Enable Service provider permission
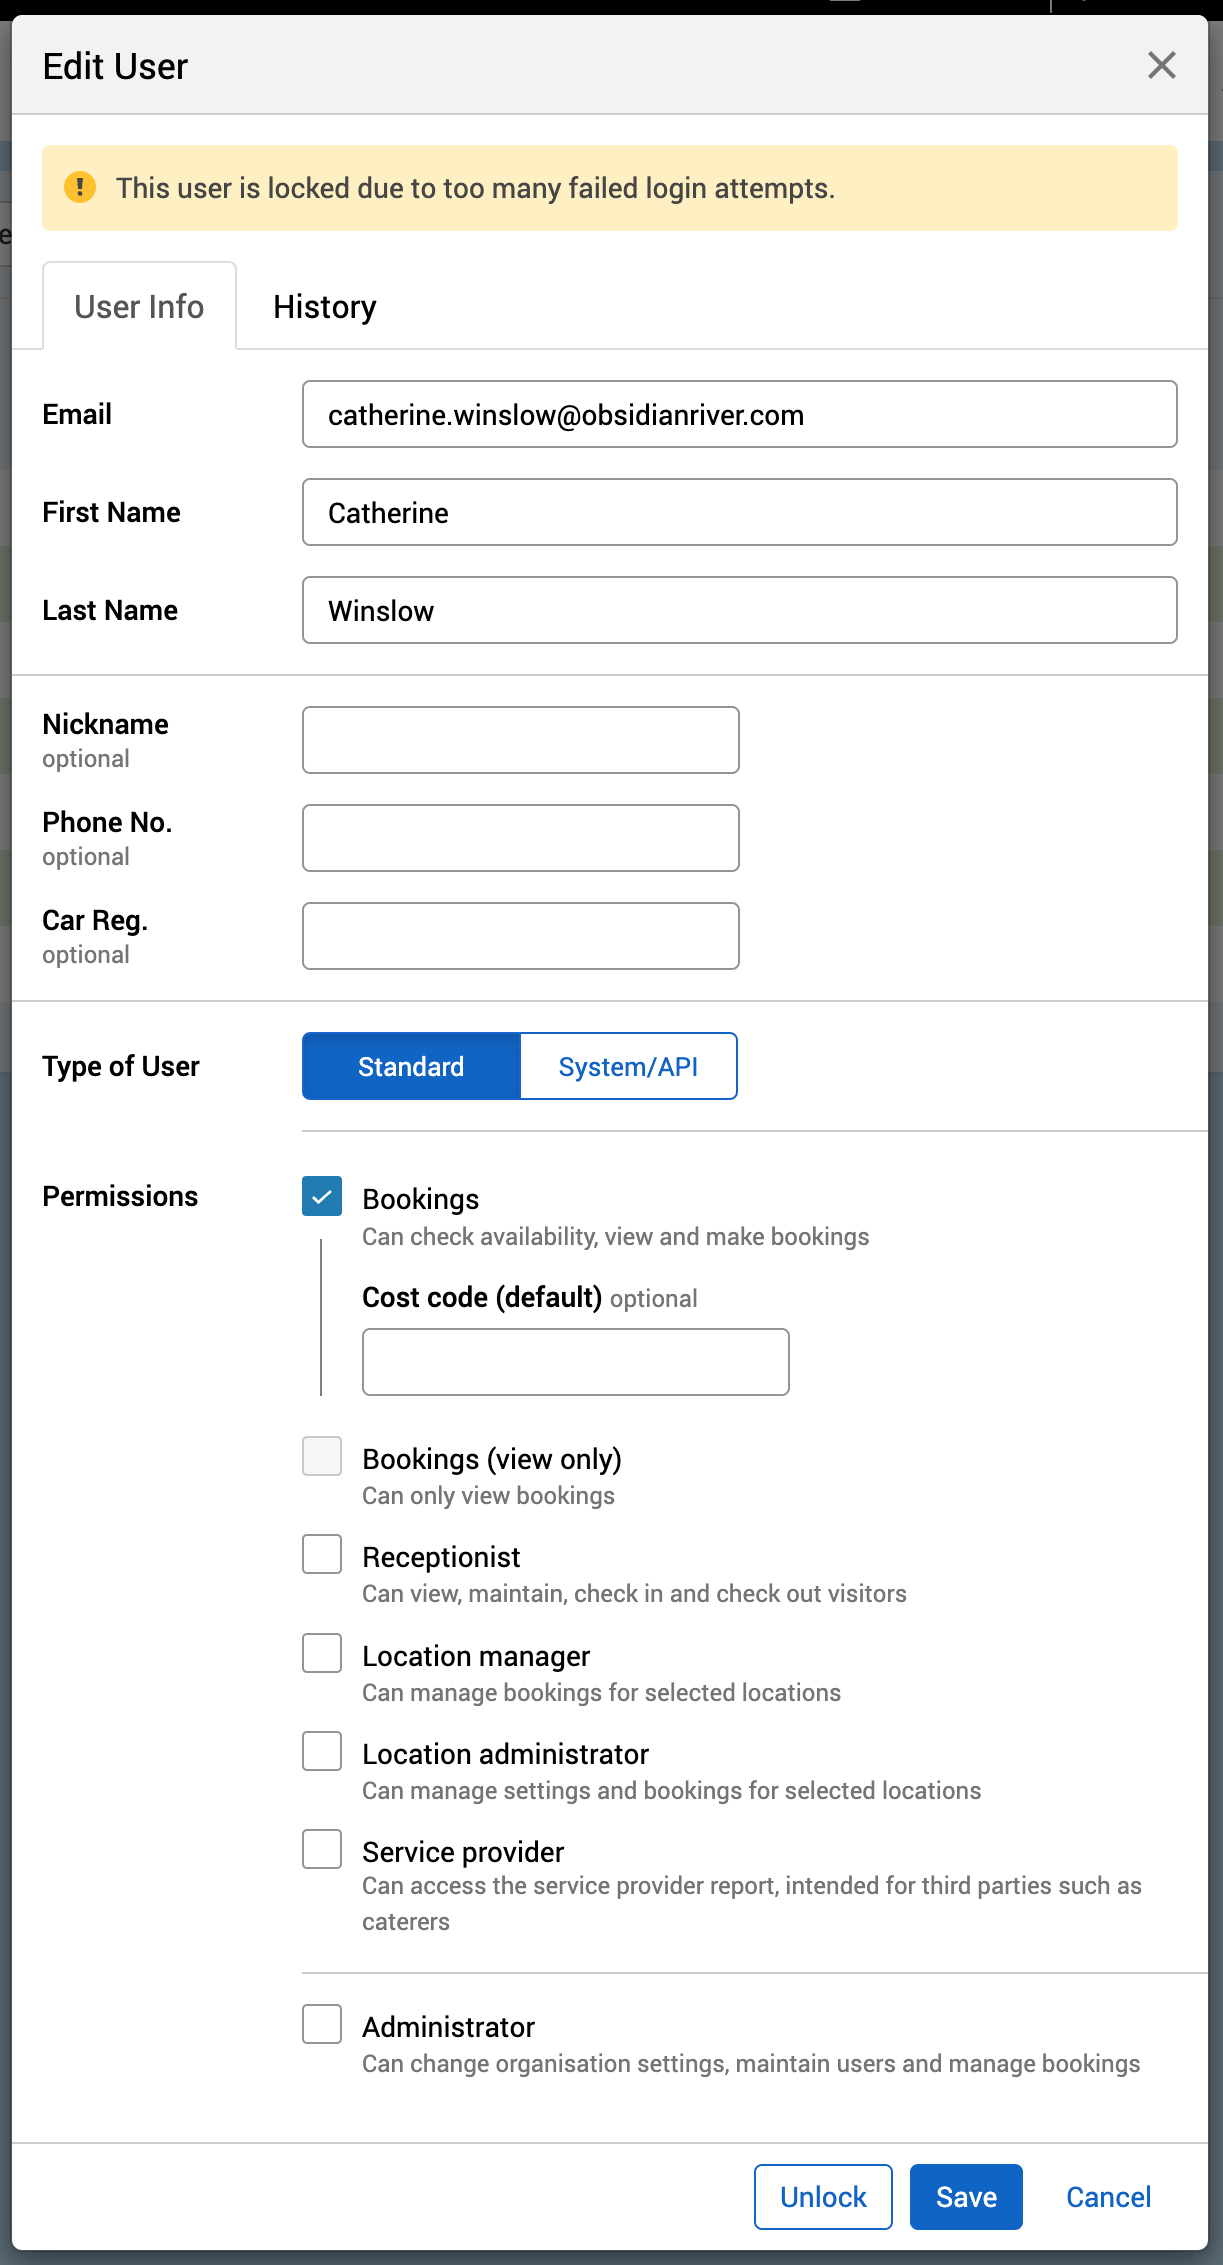Viewport: 1223px width, 2265px height. tap(322, 1850)
